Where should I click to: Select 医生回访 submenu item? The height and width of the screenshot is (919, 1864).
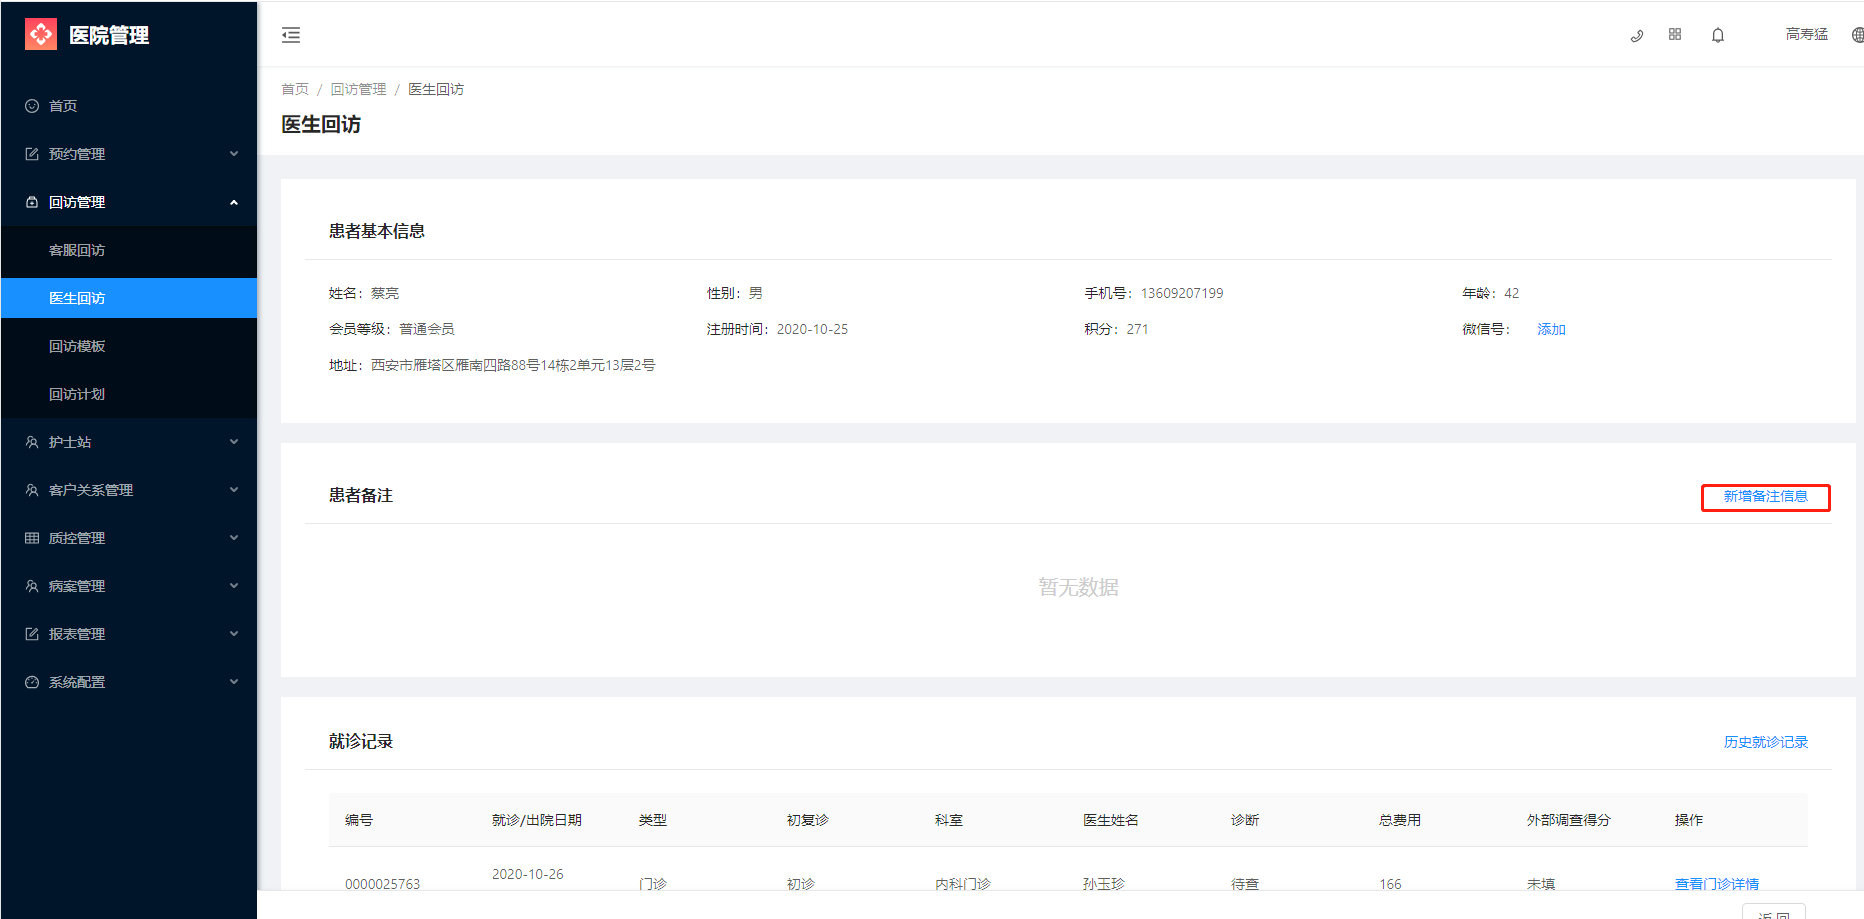point(129,298)
